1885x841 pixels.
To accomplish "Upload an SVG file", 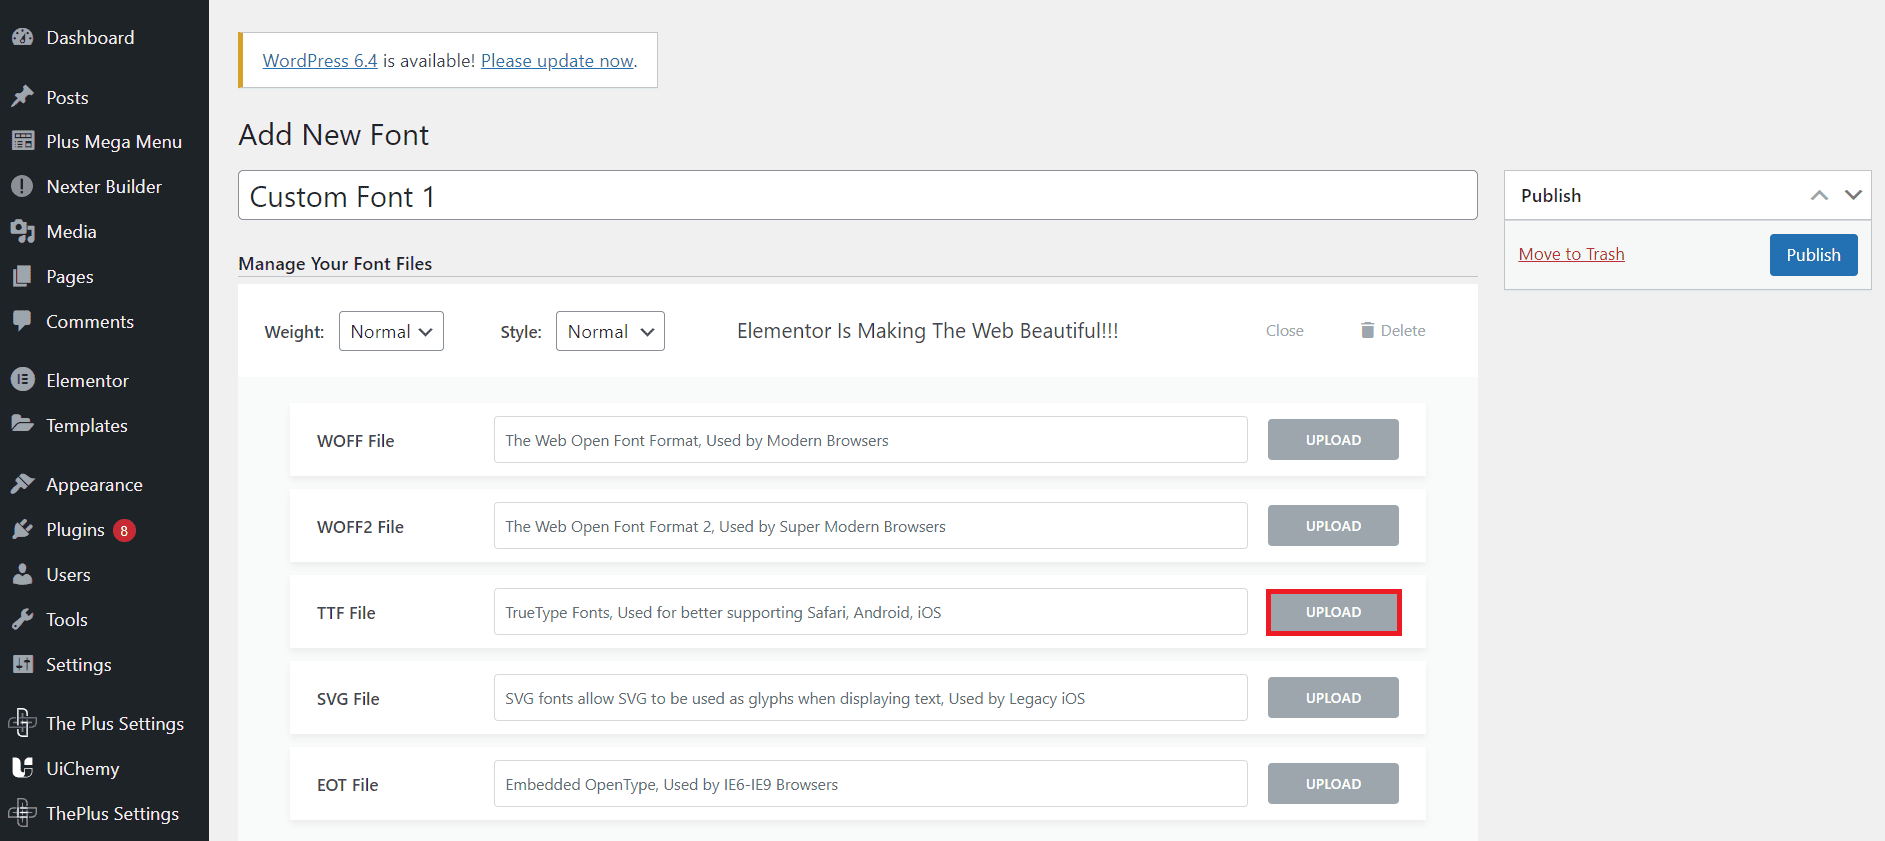I will pos(1333,698).
